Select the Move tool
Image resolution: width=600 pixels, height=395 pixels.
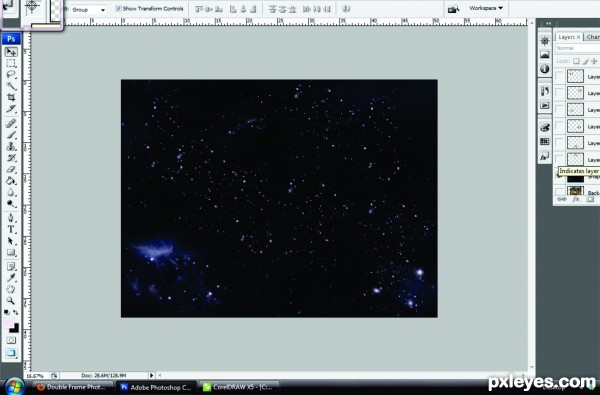coord(11,52)
